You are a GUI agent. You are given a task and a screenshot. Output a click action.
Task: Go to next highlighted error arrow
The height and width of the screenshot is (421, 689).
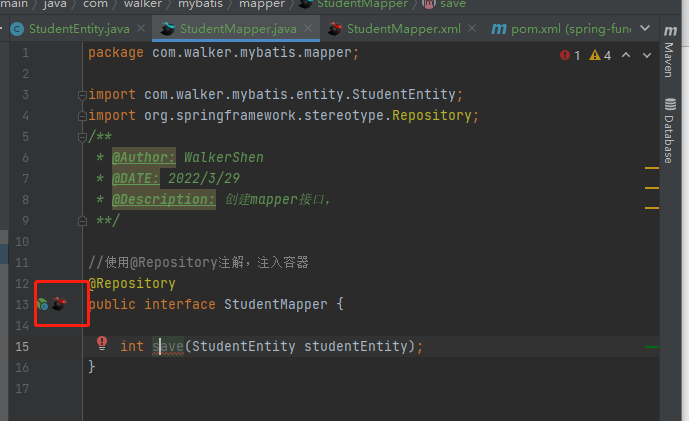pyautogui.click(x=647, y=55)
